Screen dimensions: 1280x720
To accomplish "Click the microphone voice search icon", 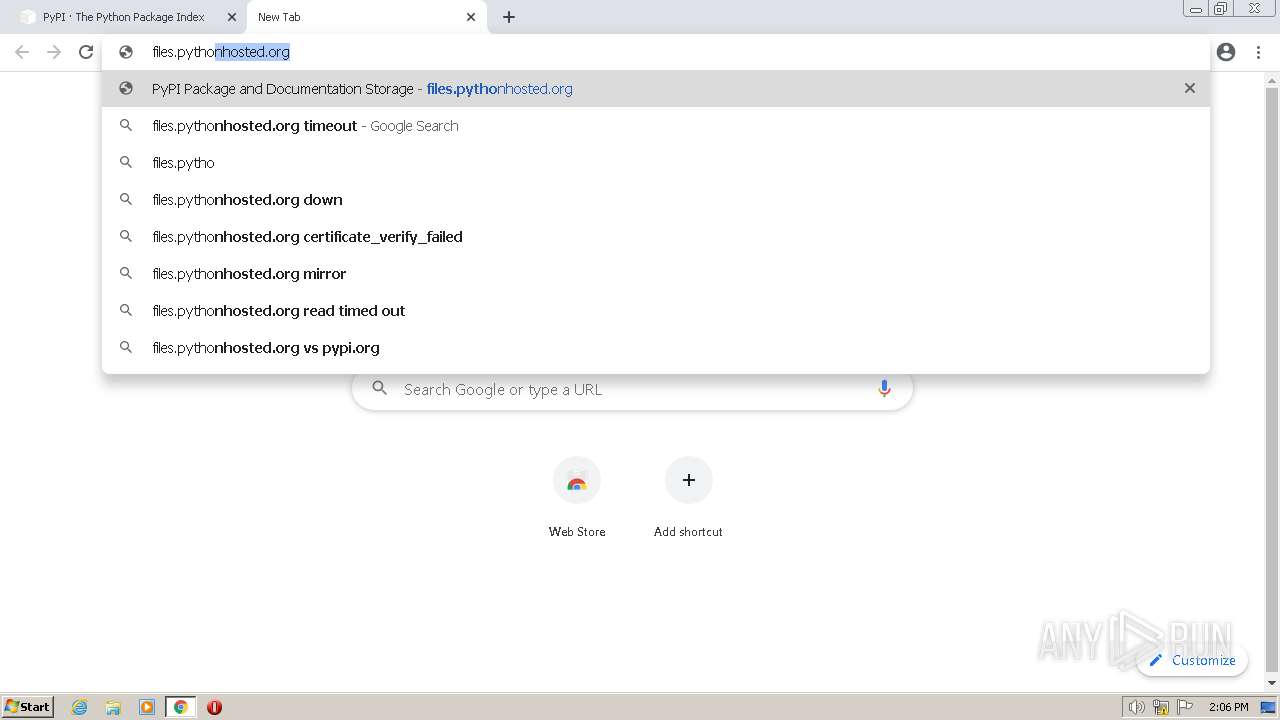I will 884,389.
